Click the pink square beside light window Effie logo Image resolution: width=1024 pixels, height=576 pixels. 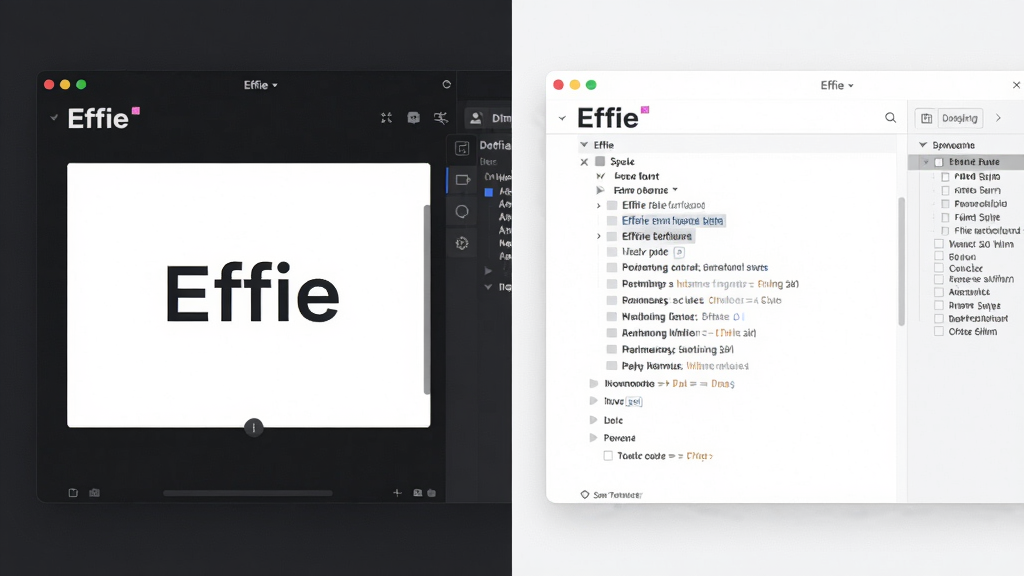(645, 110)
